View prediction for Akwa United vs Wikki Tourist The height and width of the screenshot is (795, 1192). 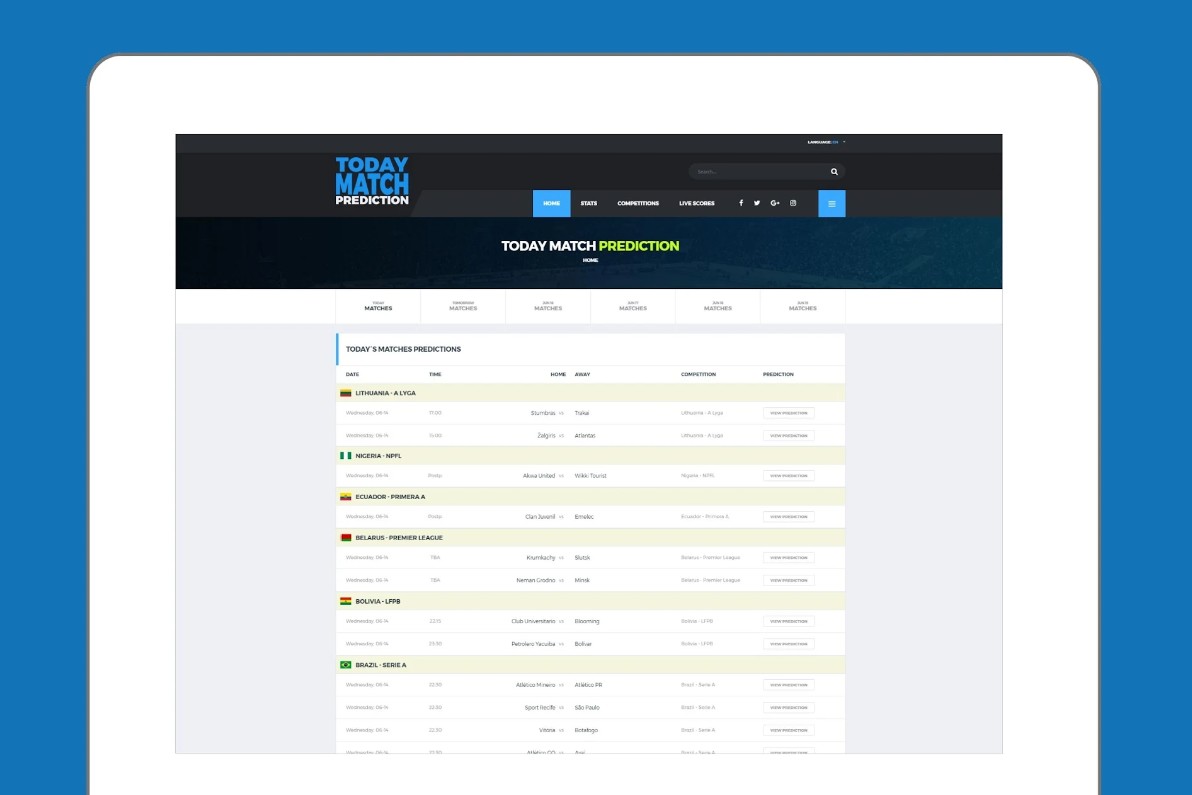pyautogui.click(x=788, y=476)
